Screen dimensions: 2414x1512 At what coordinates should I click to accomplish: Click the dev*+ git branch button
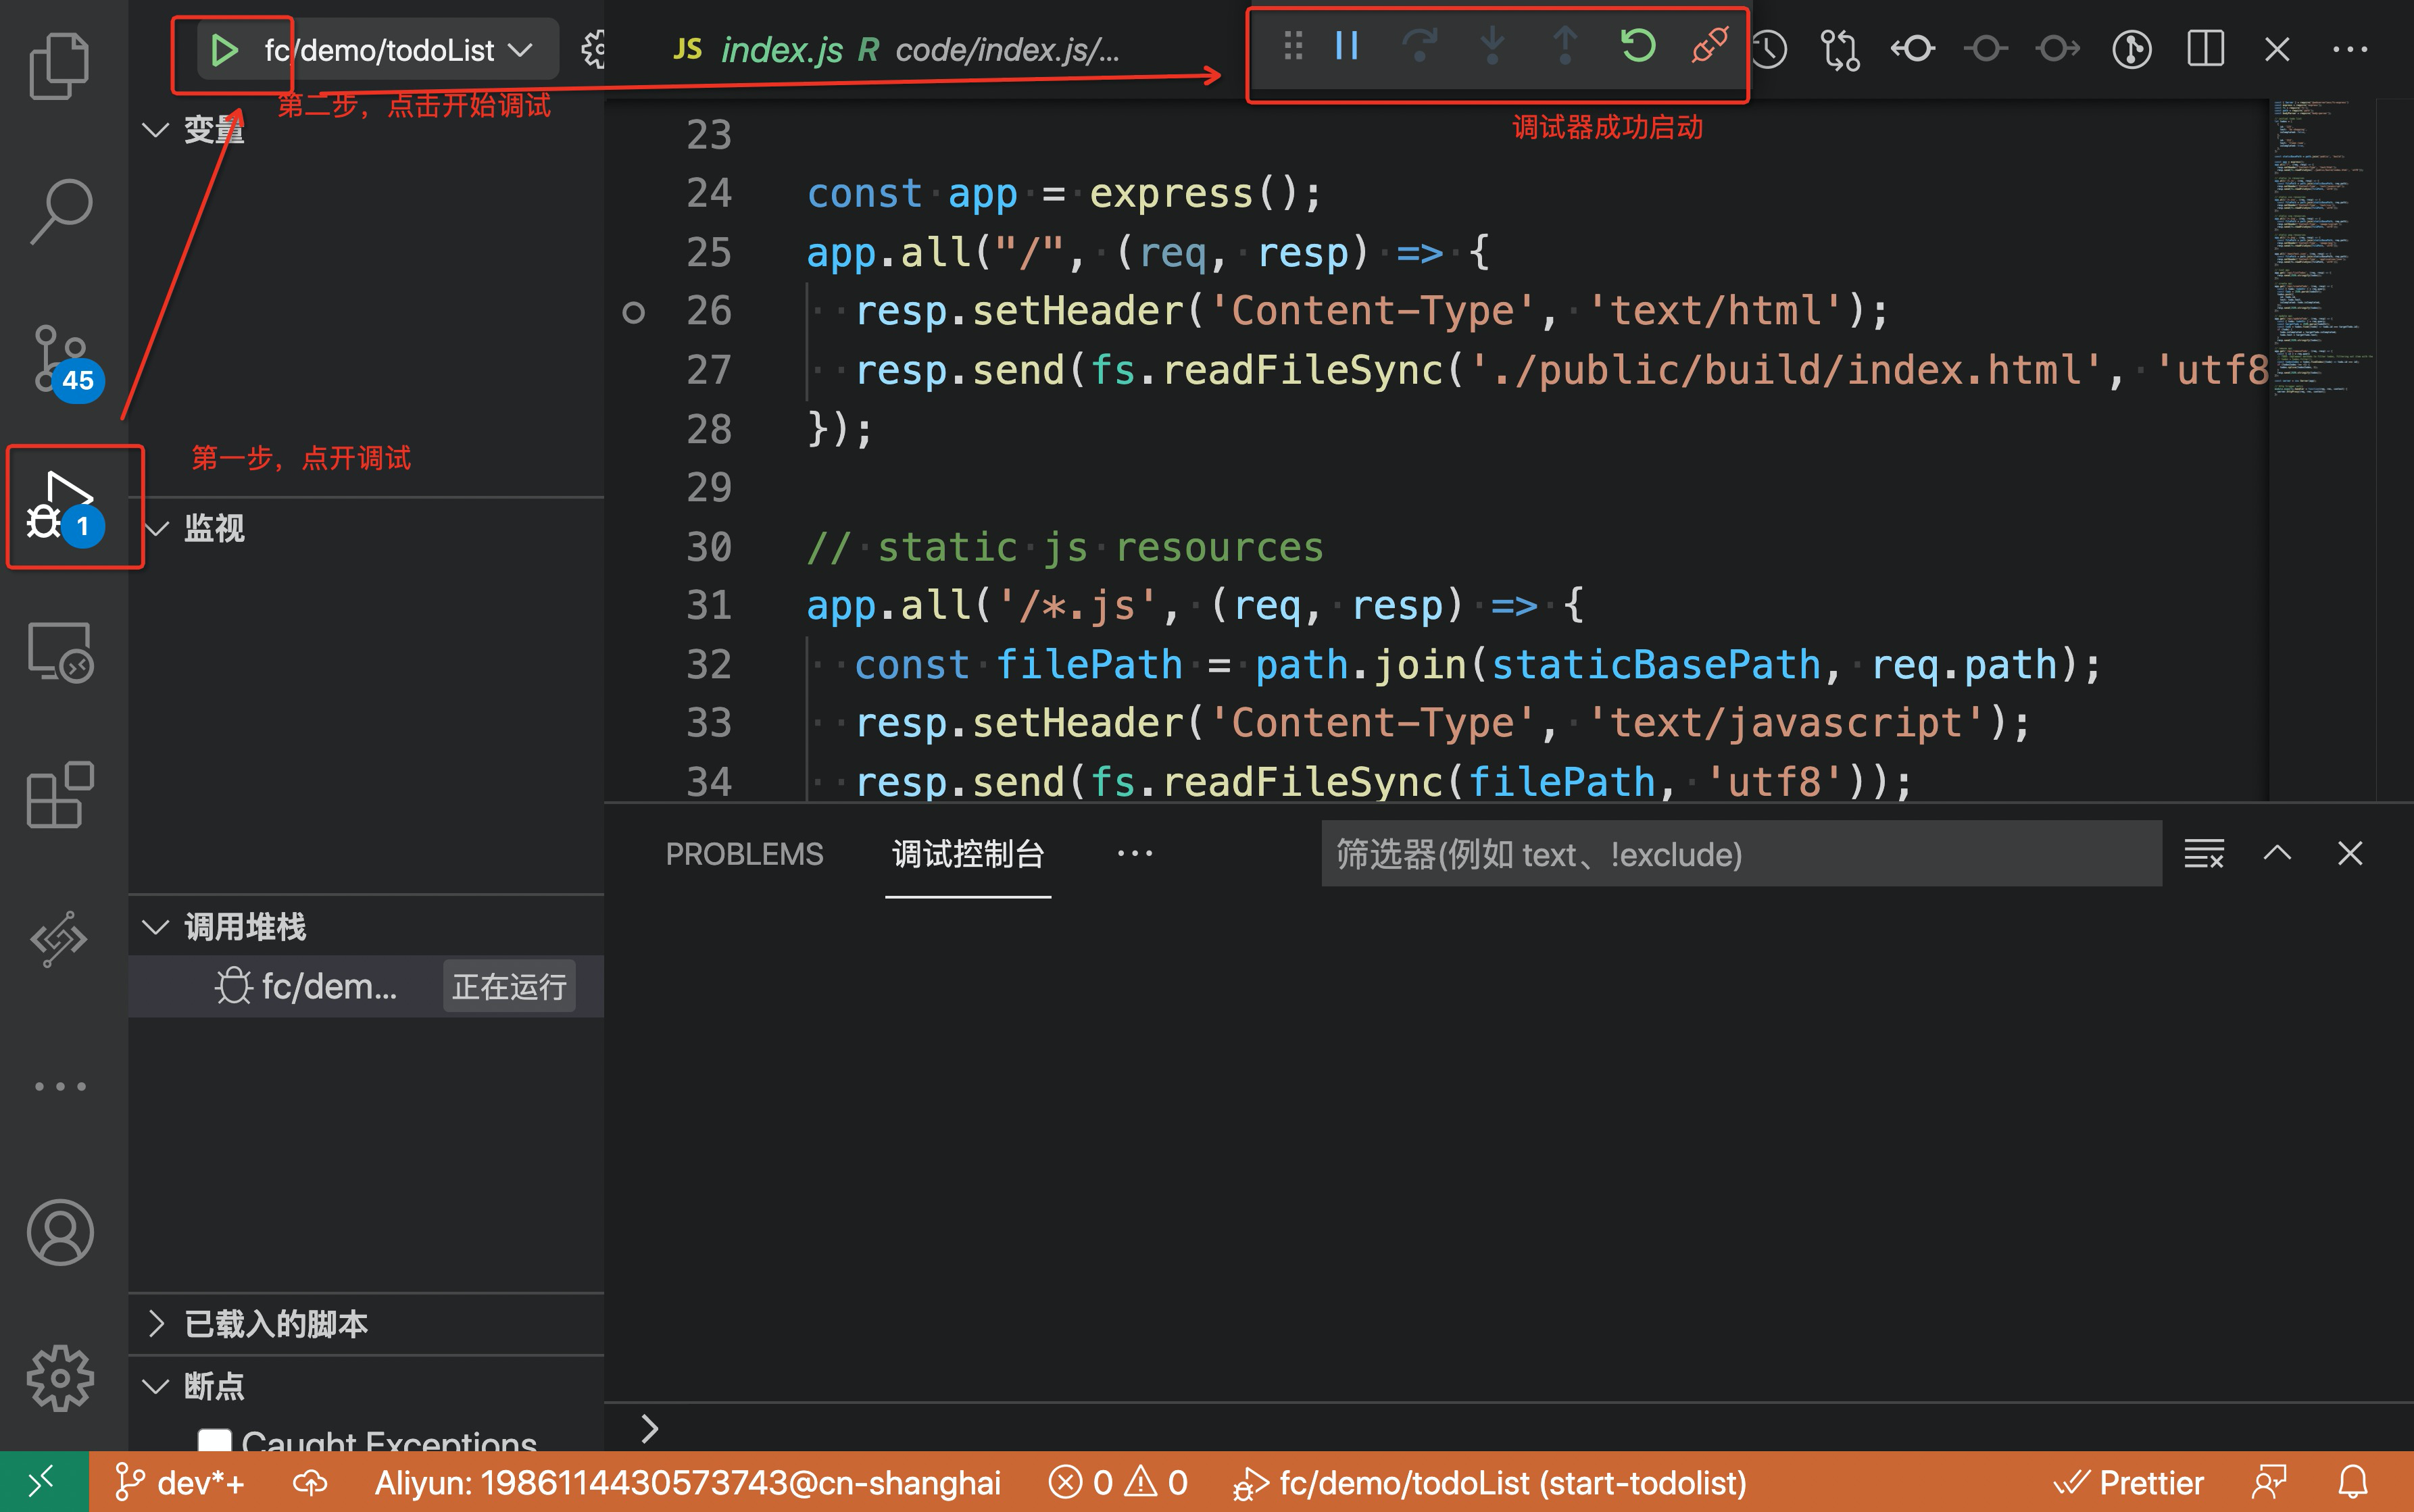[181, 1483]
